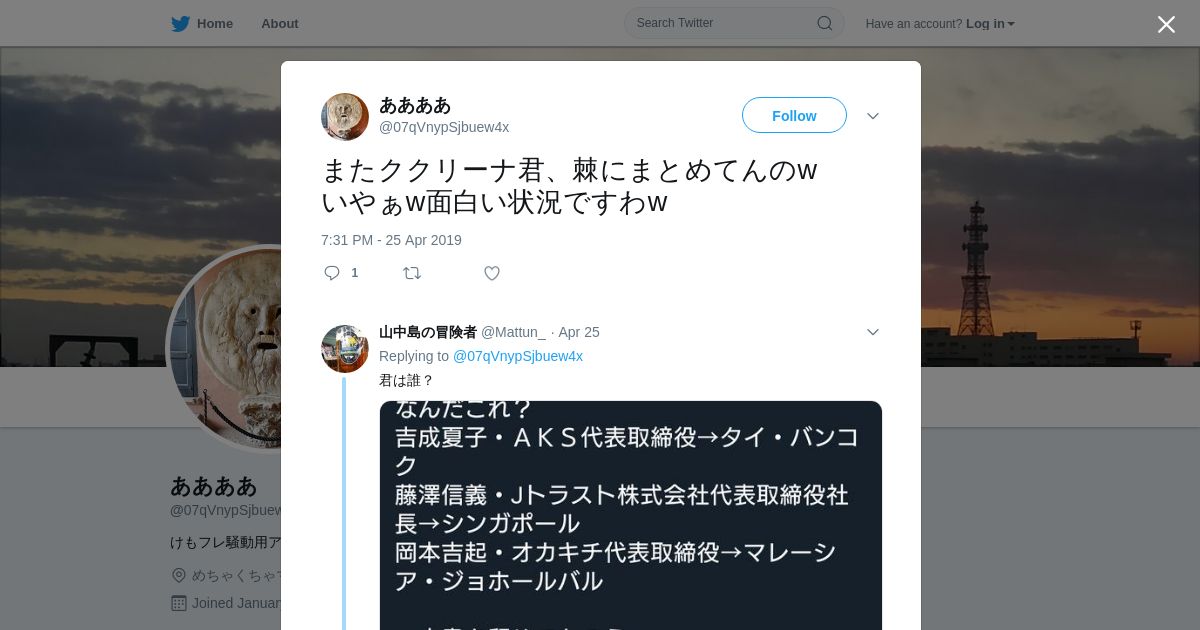Open 山中島の冒険者 profile name link
The height and width of the screenshot is (630, 1200).
click(428, 332)
